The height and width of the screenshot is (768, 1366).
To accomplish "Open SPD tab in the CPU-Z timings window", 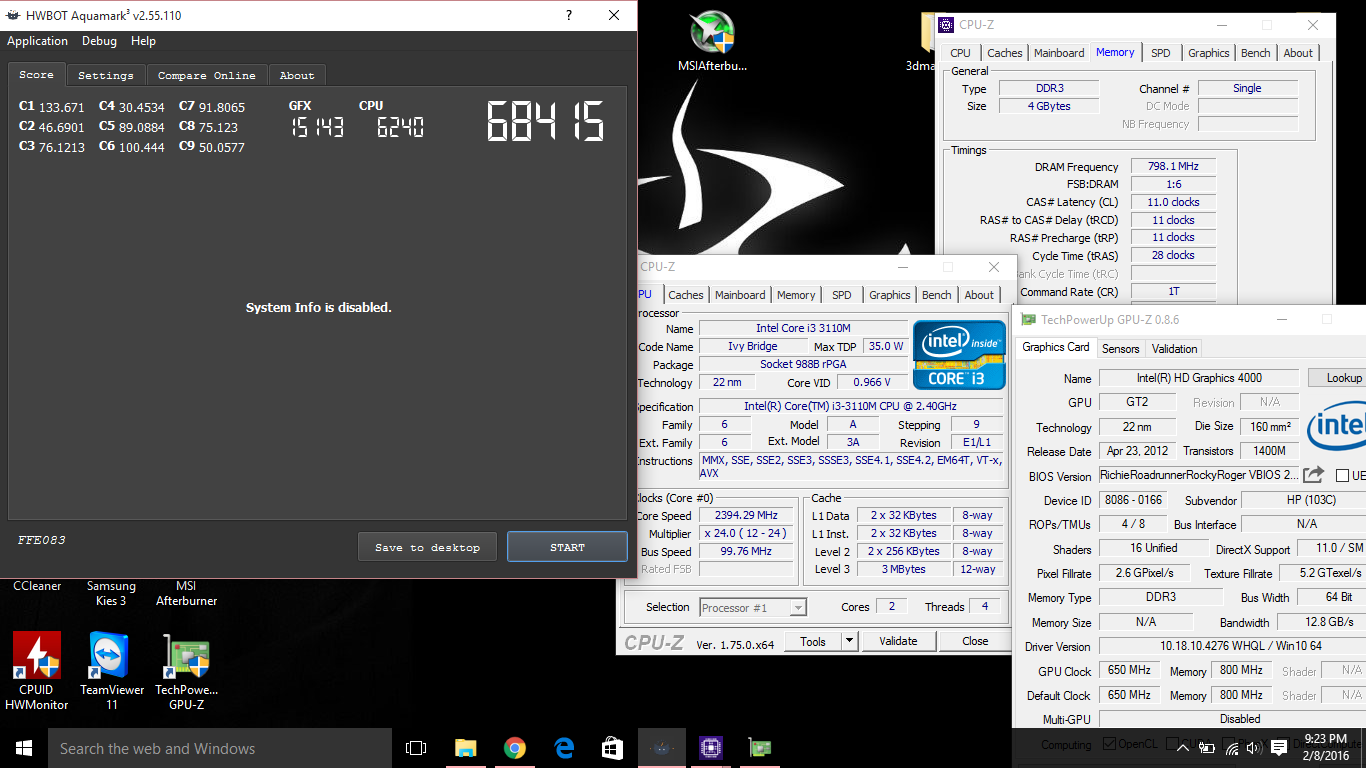I will [1160, 53].
